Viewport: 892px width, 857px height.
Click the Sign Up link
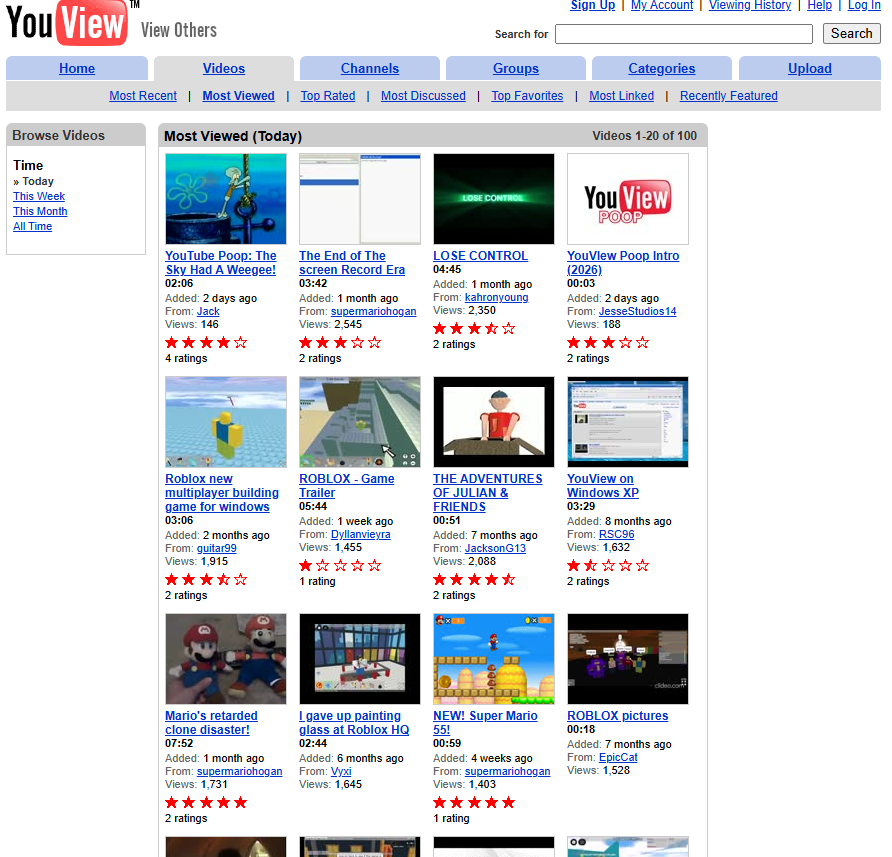coord(593,5)
